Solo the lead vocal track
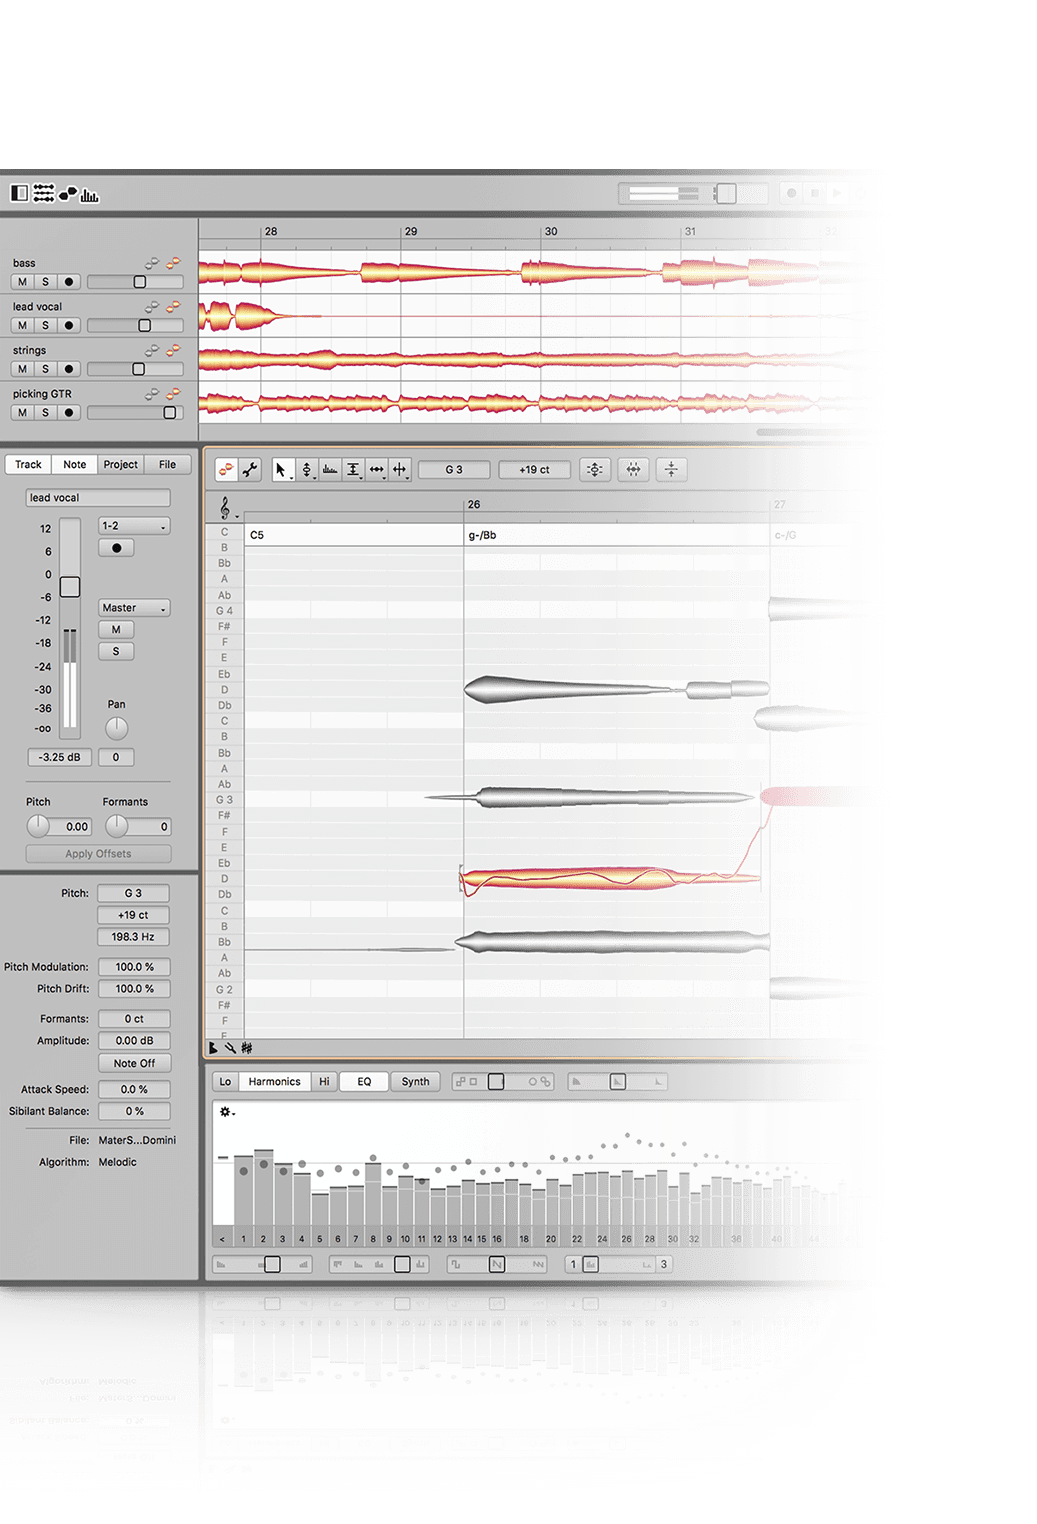1037x1524 pixels. pyautogui.click(x=45, y=325)
